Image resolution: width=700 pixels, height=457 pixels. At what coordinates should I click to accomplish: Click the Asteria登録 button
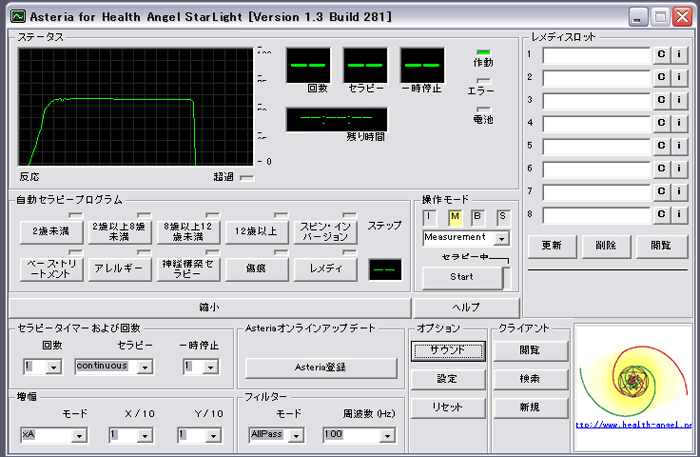pos(320,368)
